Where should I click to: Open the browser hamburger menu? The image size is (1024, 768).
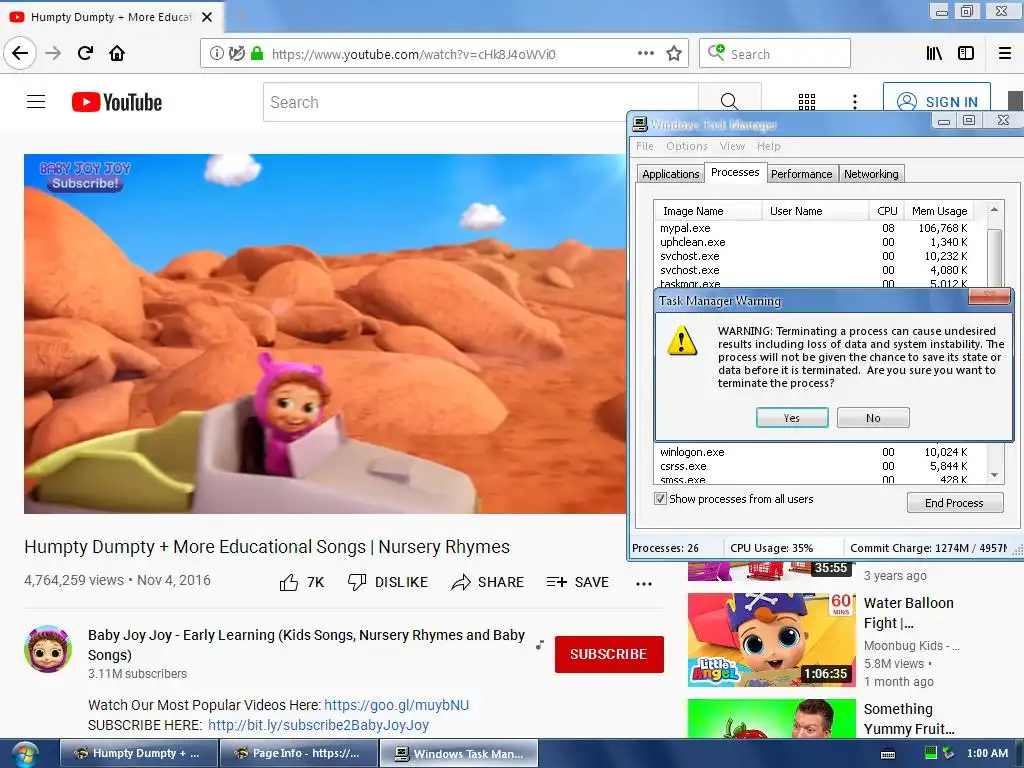point(1005,54)
